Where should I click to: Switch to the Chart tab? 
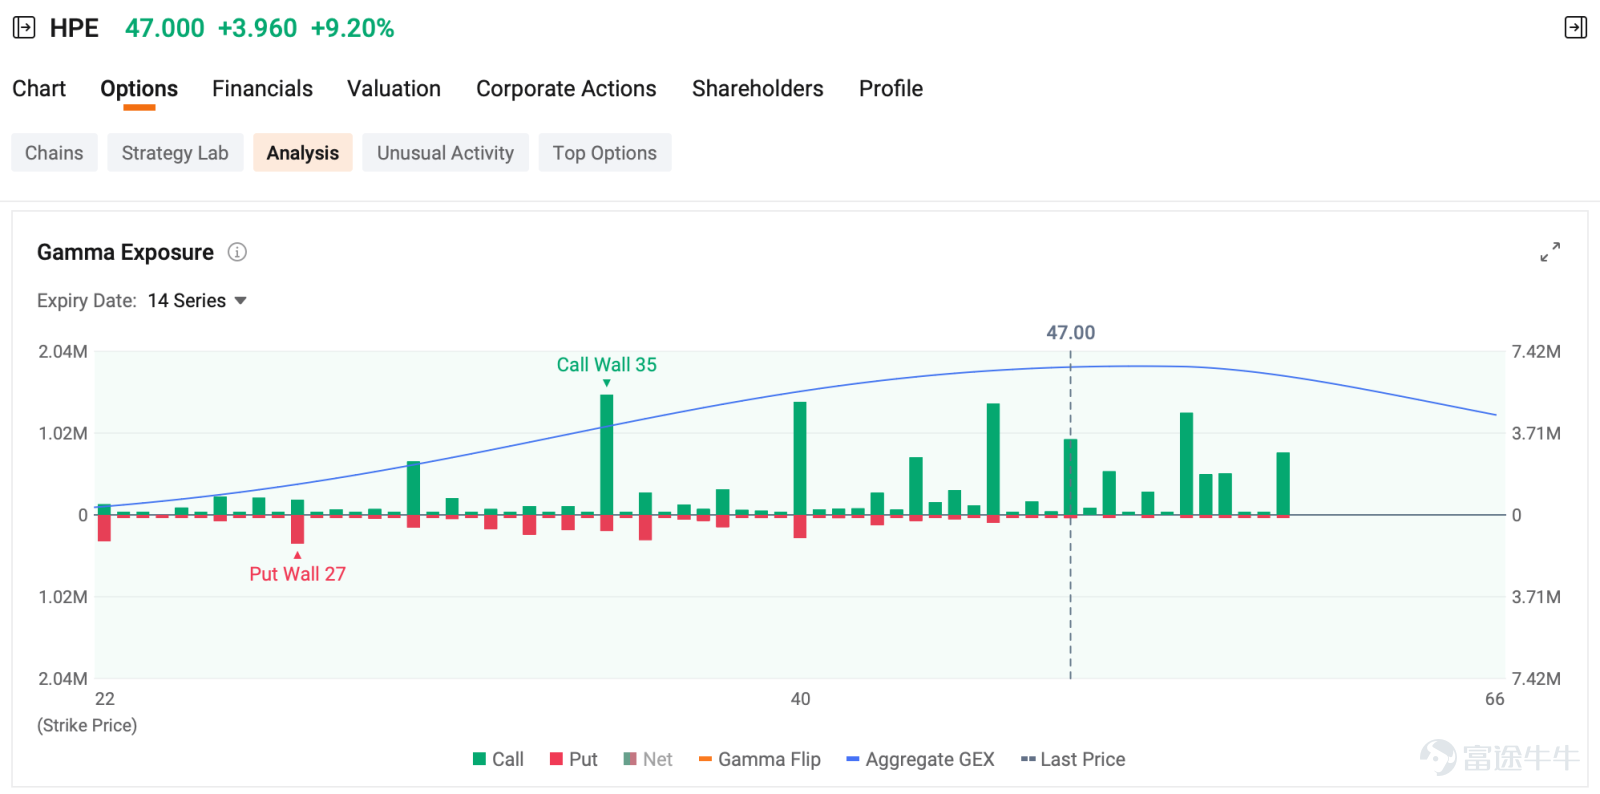coord(39,89)
